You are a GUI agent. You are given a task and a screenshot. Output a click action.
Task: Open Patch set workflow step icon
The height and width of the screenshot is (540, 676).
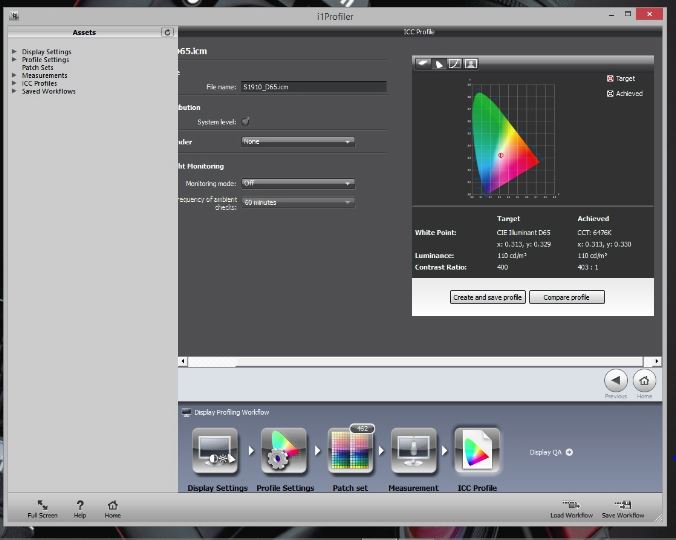point(350,451)
